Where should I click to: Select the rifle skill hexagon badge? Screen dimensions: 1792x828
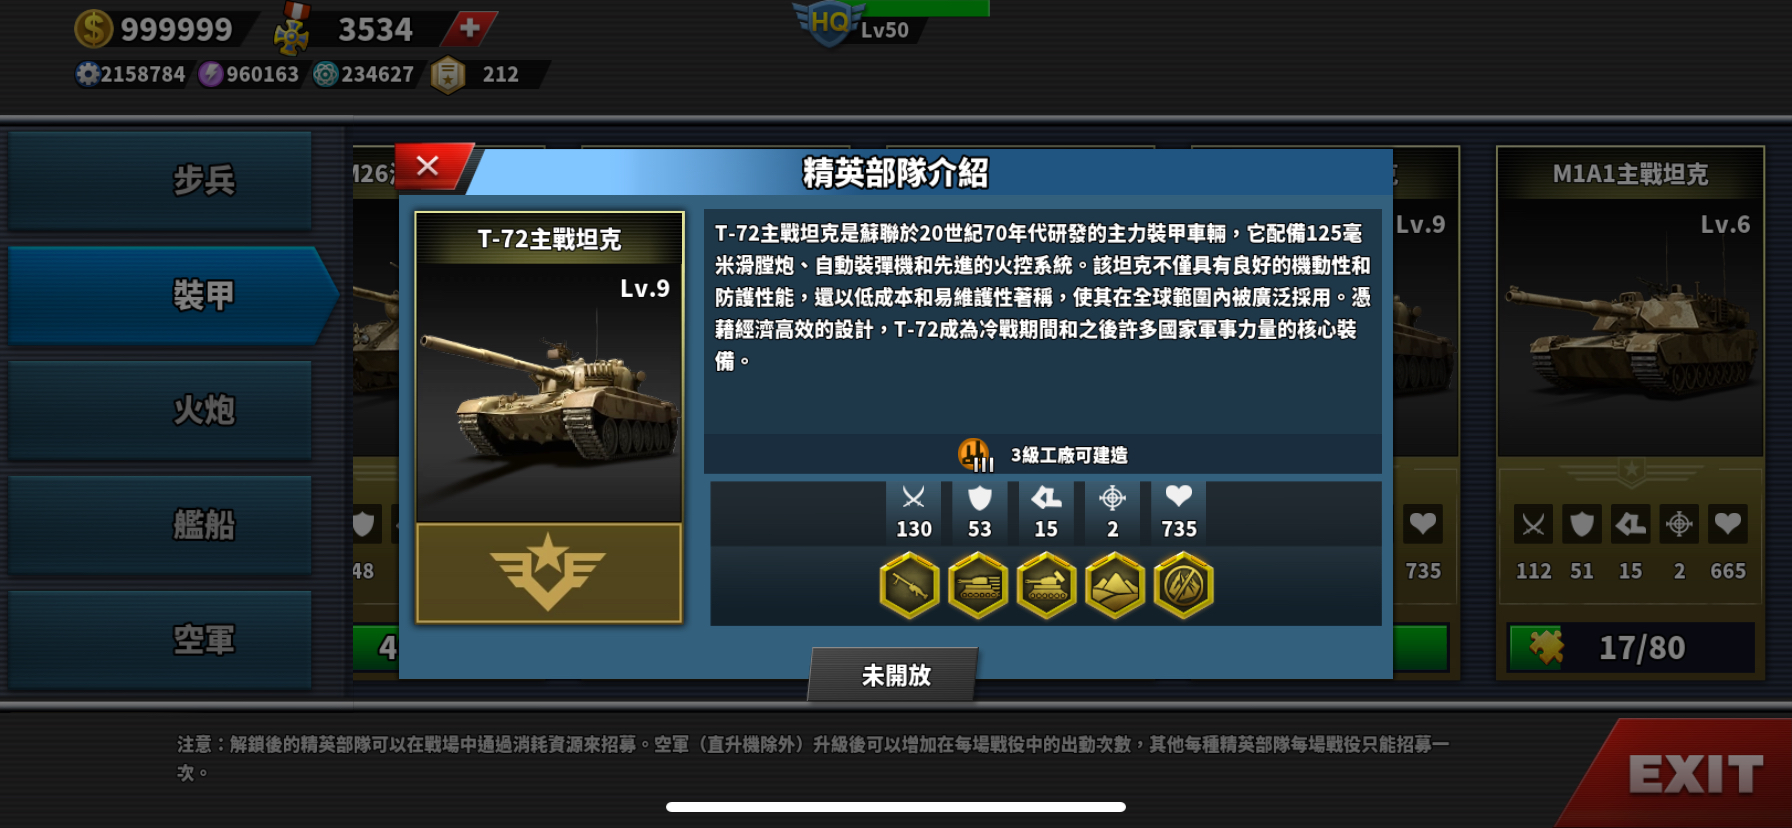[x=909, y=586]
